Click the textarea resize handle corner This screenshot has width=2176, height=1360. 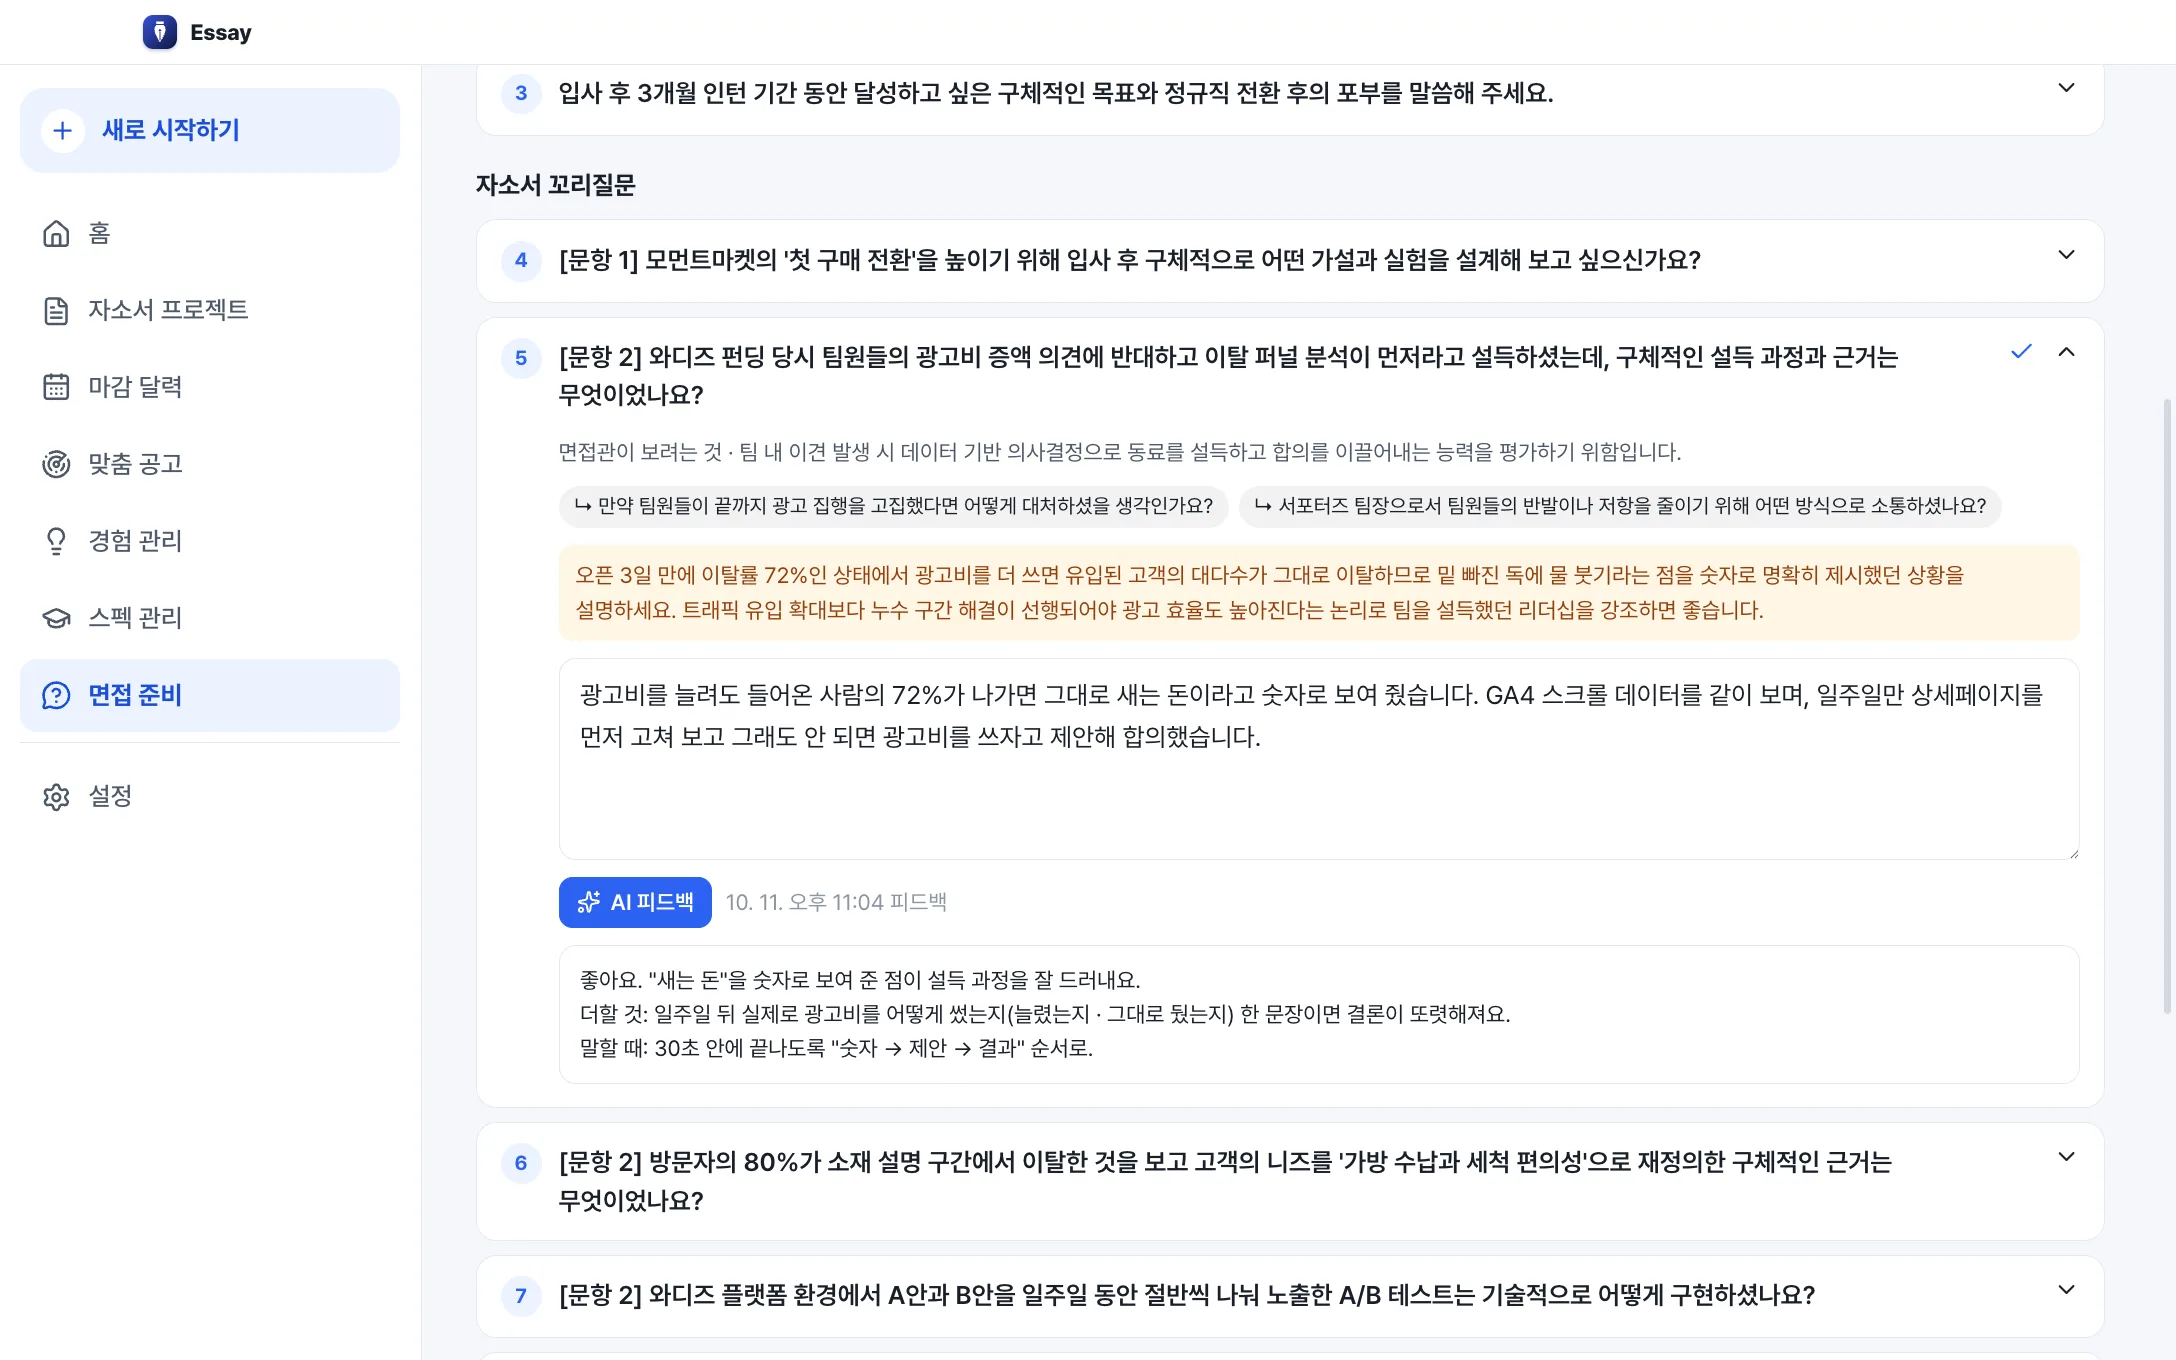(x=2073, y=853)
